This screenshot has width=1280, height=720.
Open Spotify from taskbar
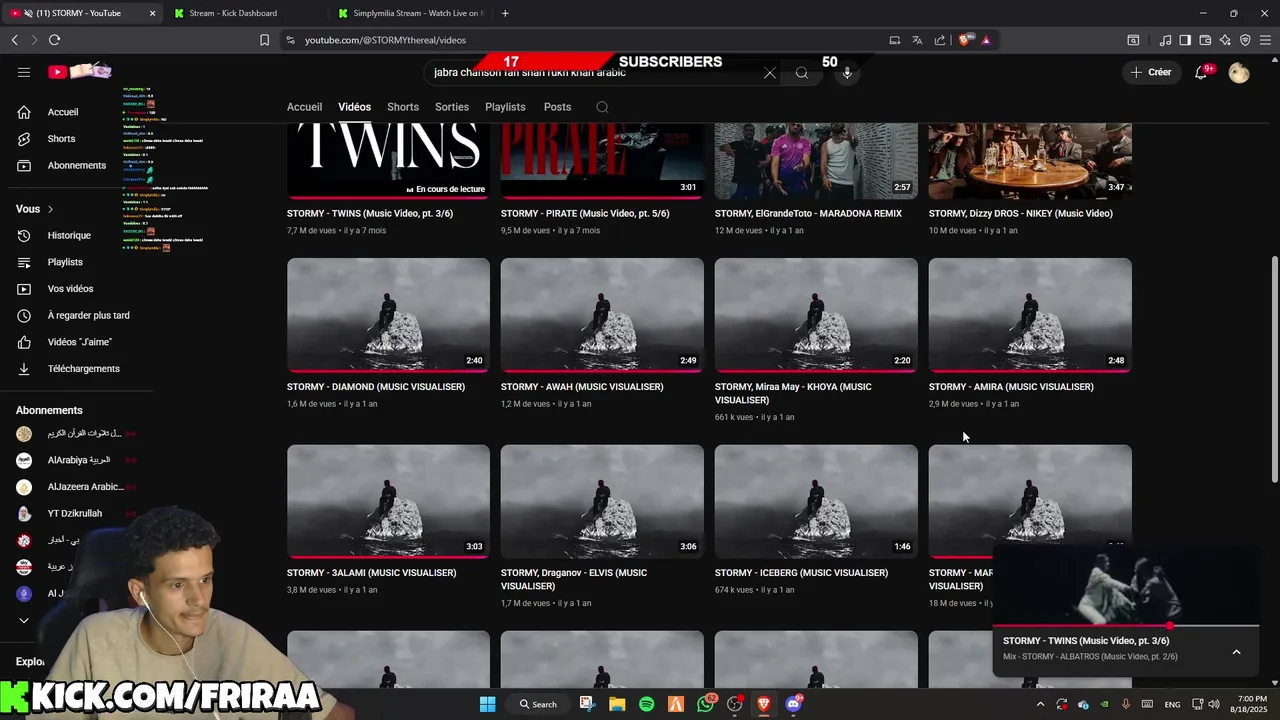pos(646,704)
